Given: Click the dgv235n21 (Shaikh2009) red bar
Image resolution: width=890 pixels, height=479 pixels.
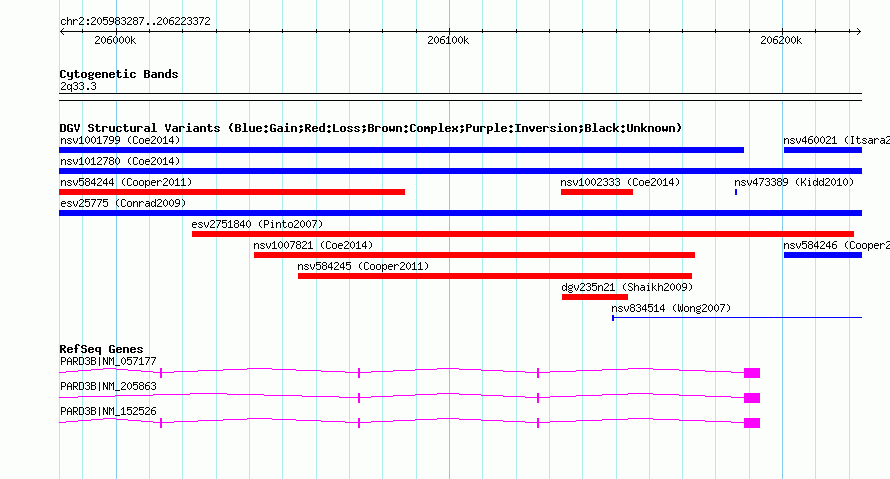Looking at the screenshot, I should tap(595, 297).
